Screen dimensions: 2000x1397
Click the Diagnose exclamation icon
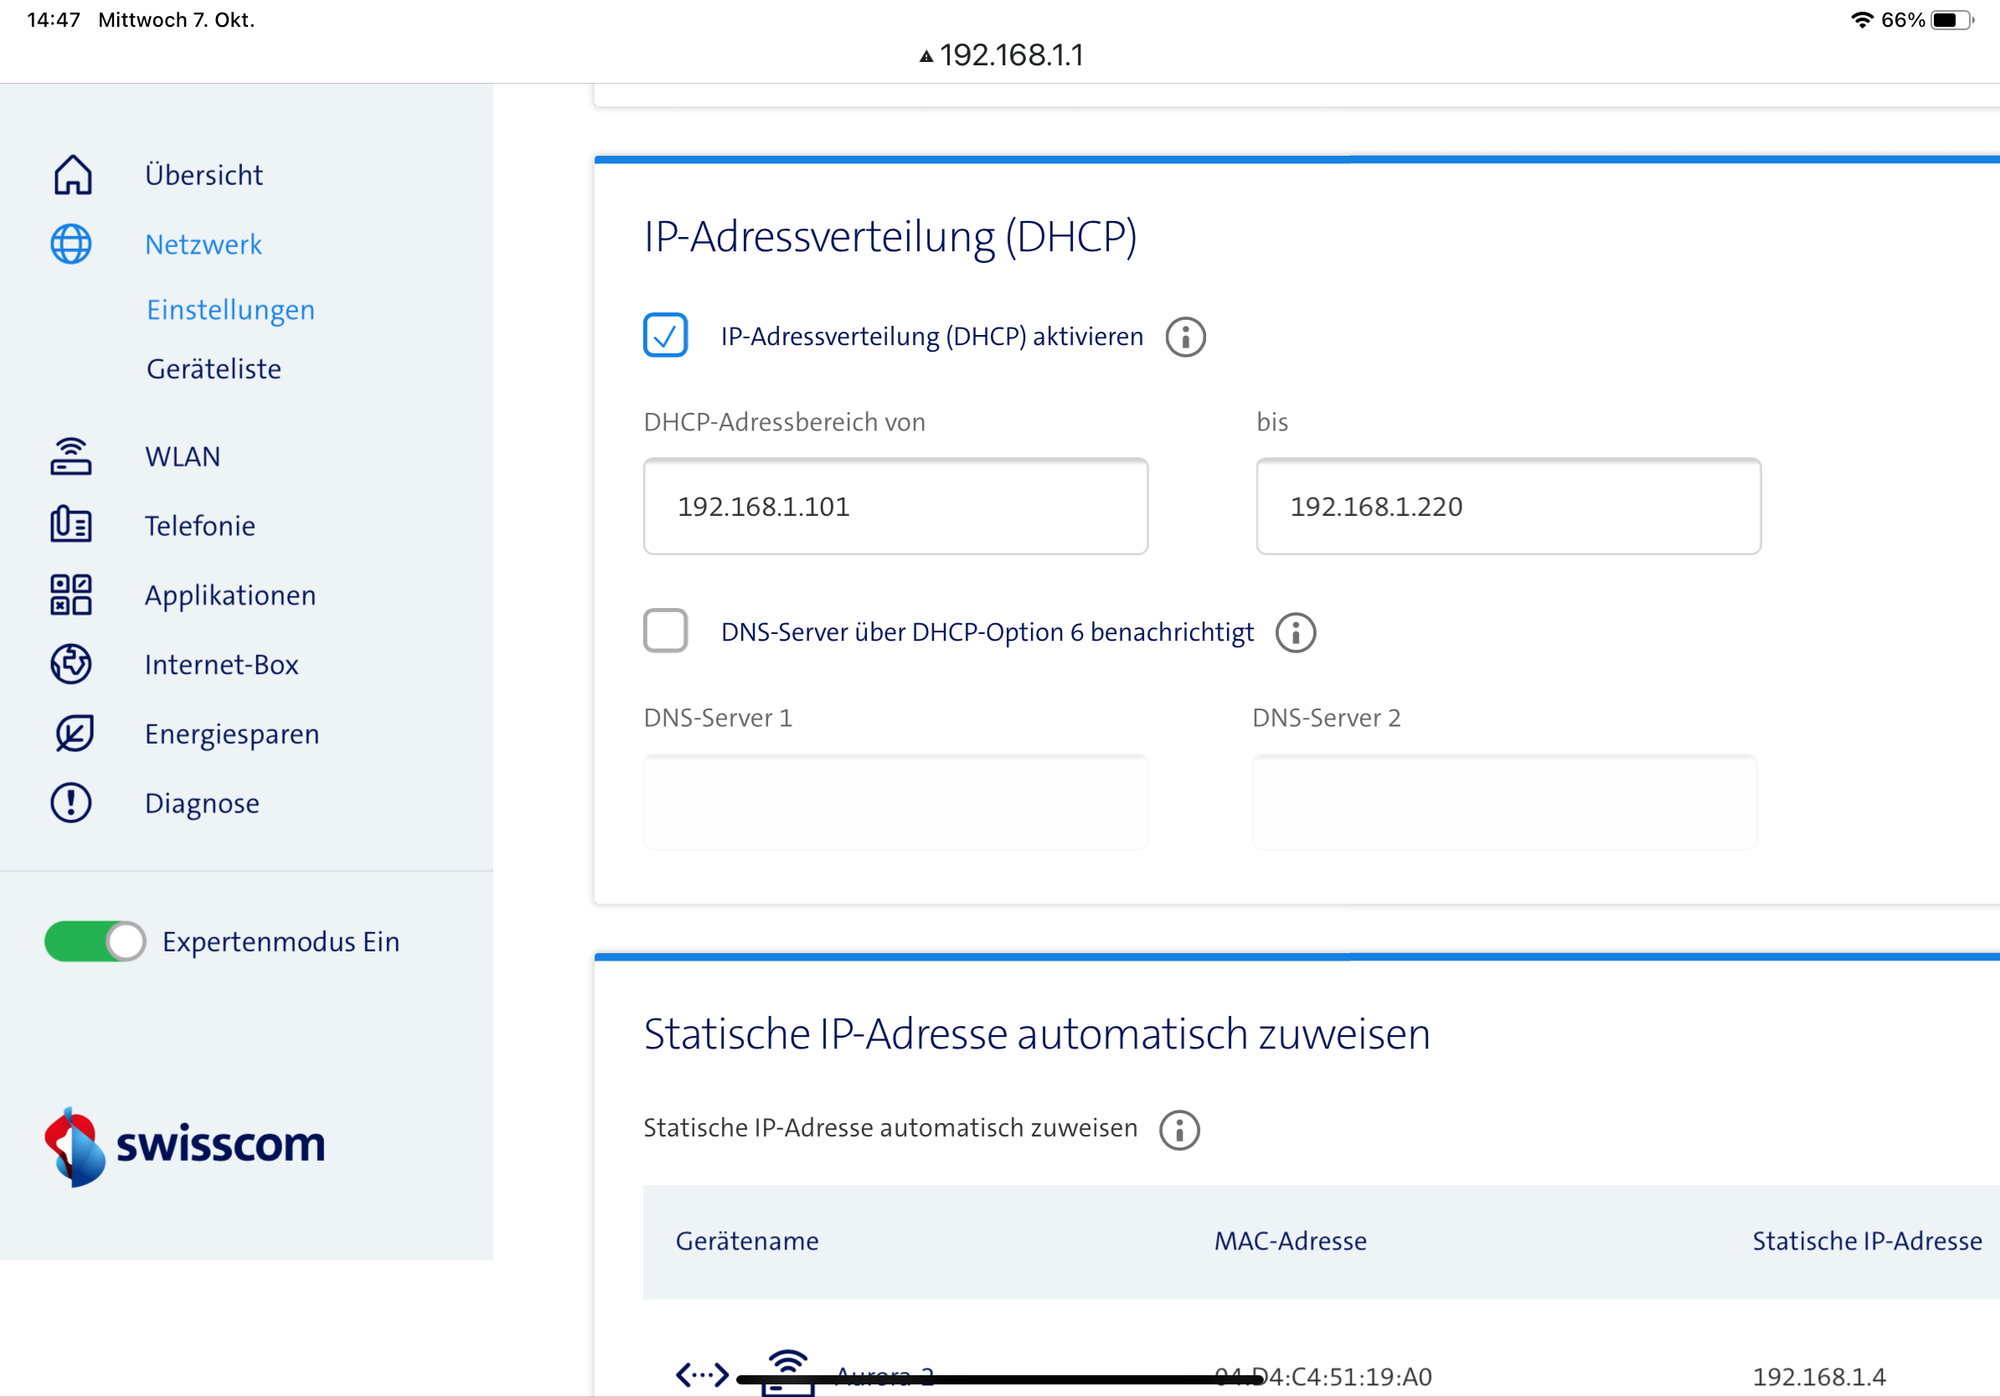[x=71, y=803]
